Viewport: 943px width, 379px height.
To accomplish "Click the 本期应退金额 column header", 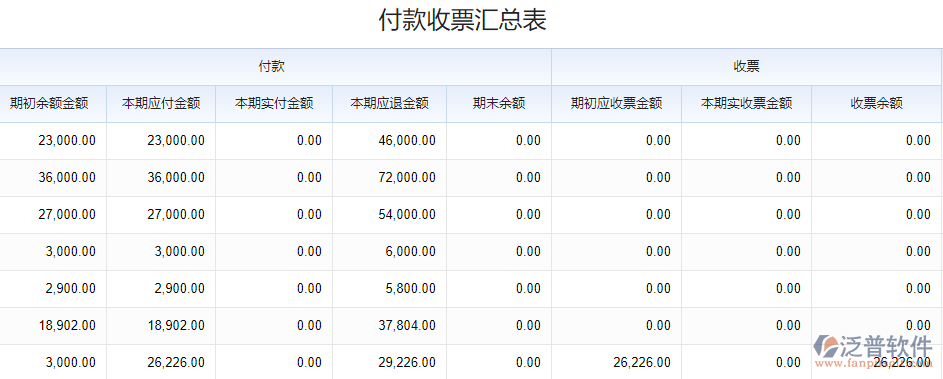I will [389, 103].
